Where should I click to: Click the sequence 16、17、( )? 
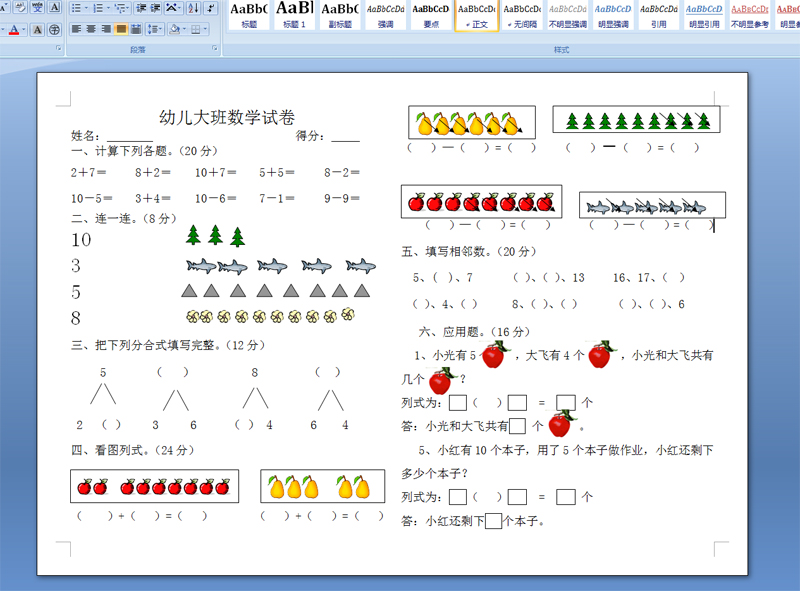coord(648,278)
